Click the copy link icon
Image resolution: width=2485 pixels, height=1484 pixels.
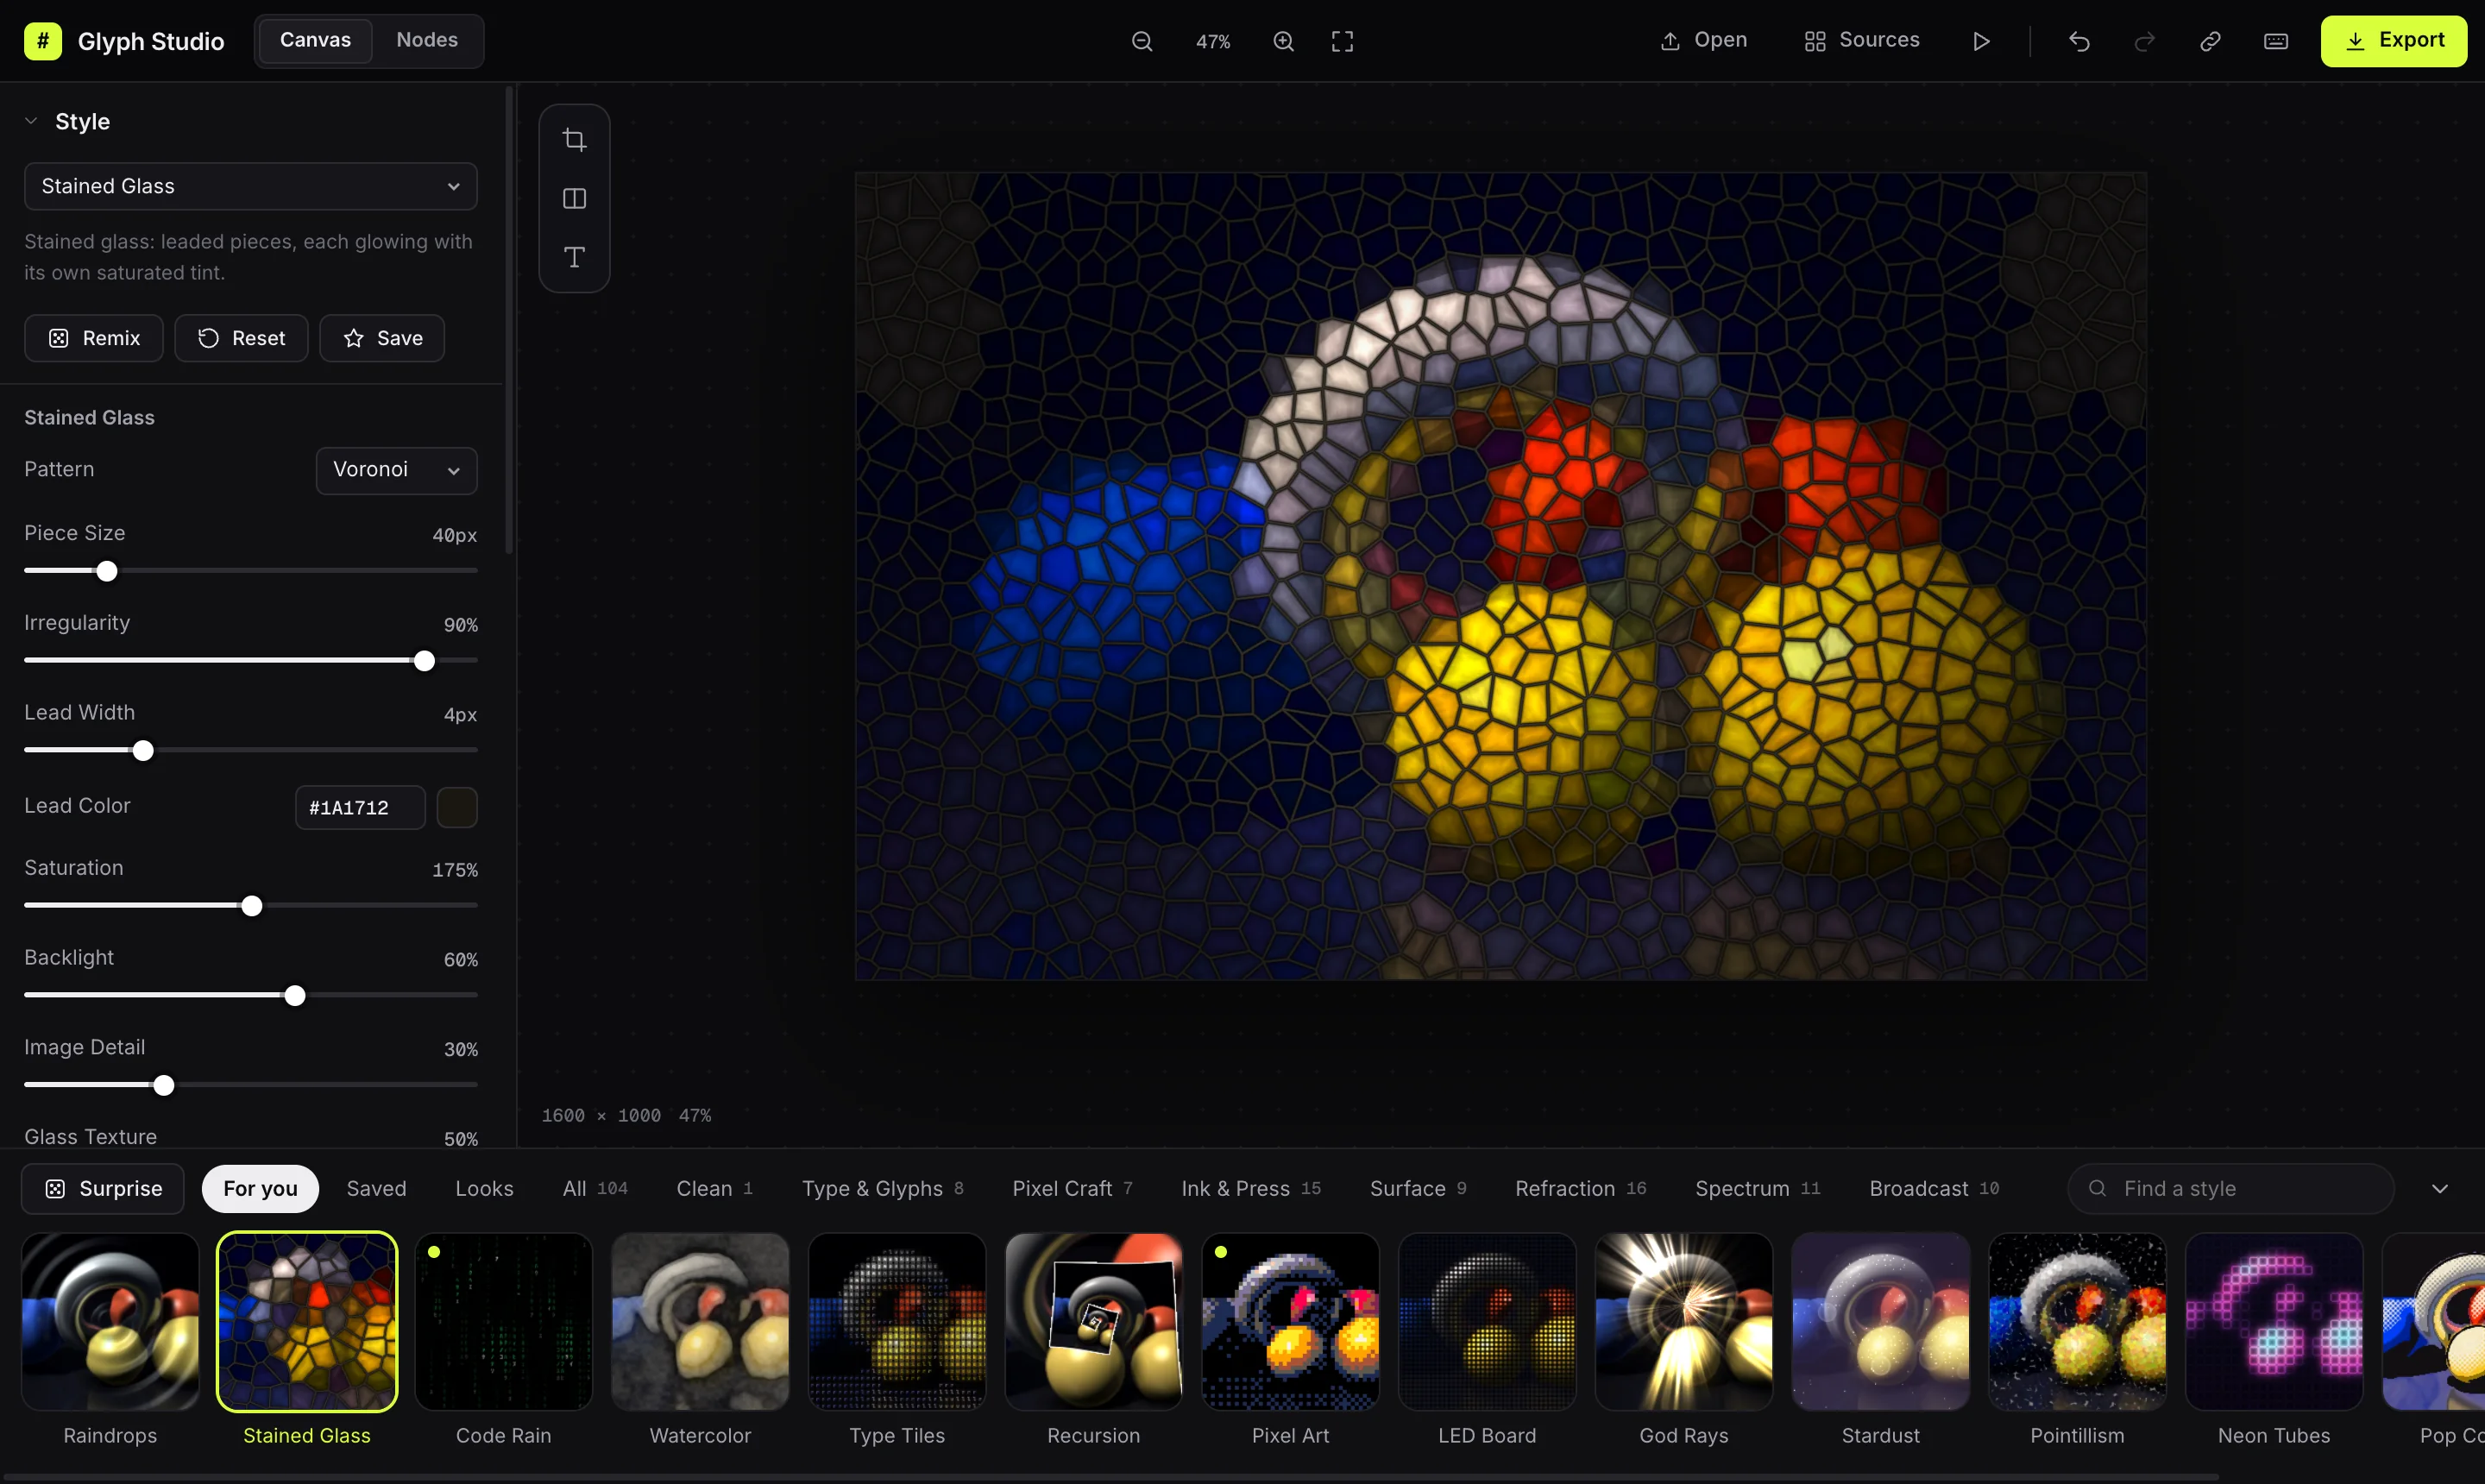(x=2210, y=41)
